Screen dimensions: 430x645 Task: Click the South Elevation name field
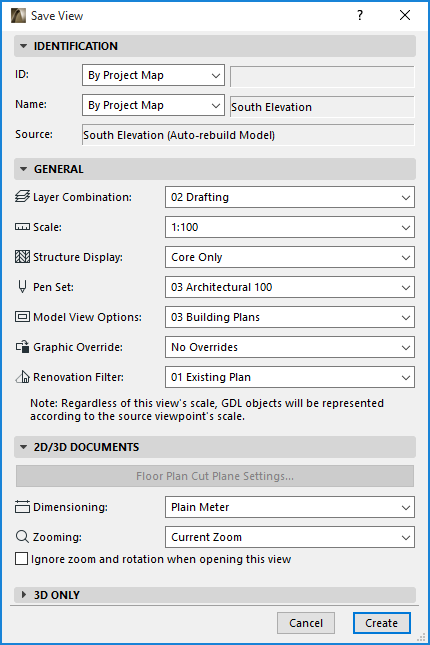(x=322, y=107)
